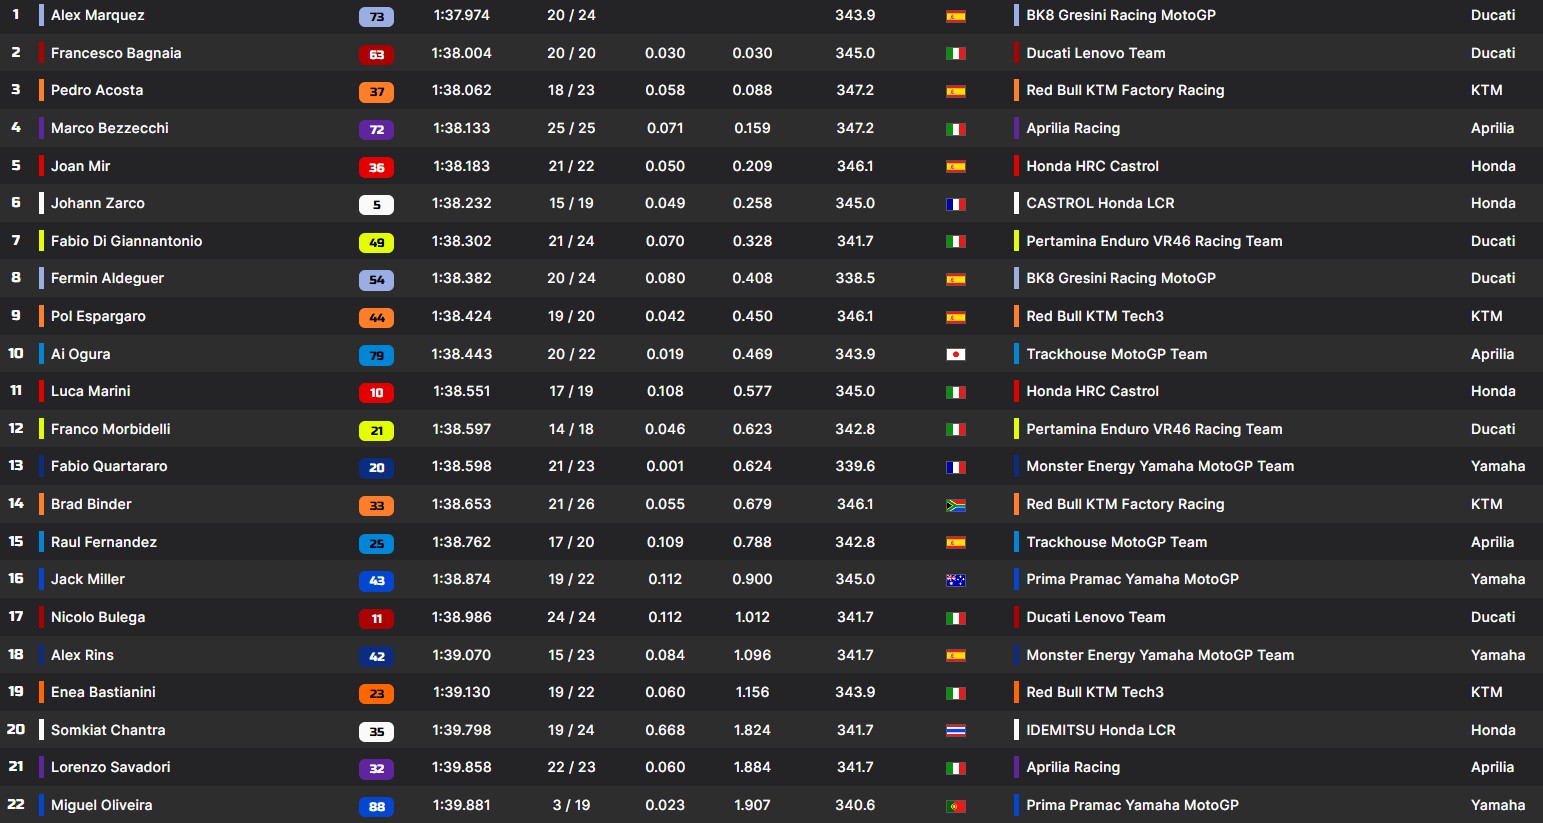1543x823 pixels.
Task: Click the Thai flag next to Somkiat Chantra
Action: coord(956,729)
